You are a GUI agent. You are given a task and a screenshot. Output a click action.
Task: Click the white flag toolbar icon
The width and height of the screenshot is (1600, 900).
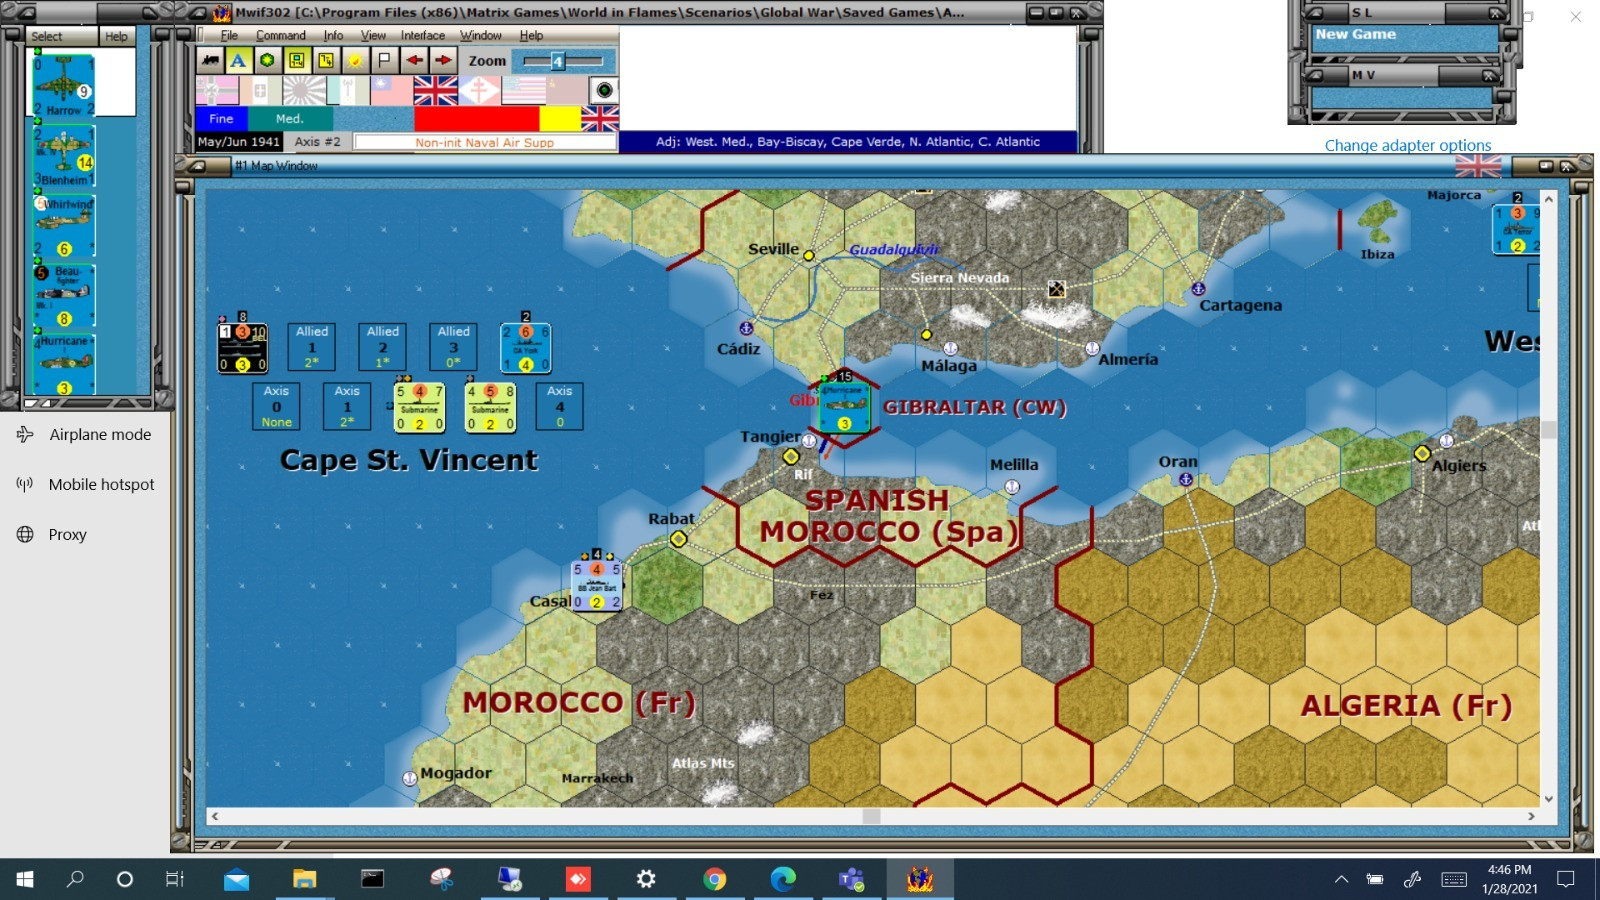[384, 60]
